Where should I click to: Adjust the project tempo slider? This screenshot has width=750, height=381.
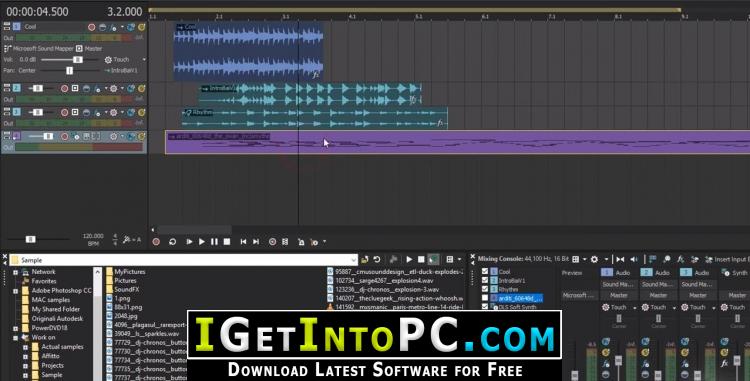[30, 239]
